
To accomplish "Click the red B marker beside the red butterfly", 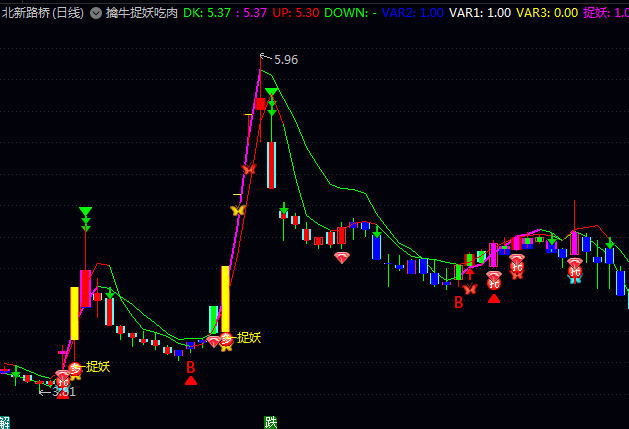I will click(x=459, y=302).
